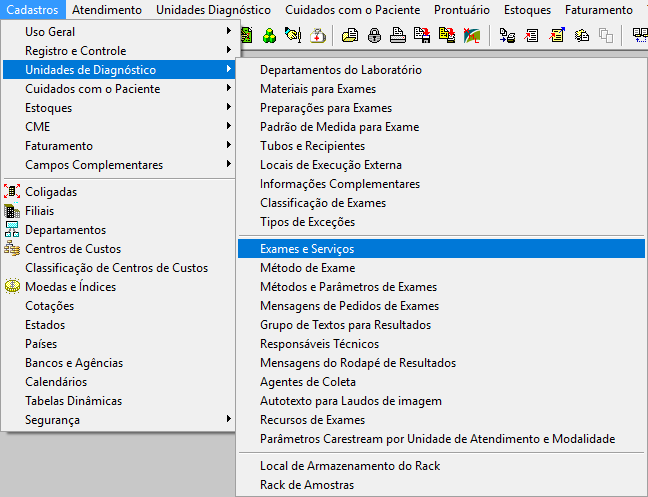Click the send document to printer icon
The height and width of the screenshot is (497, 648).
pyautogui.click(x=507, y=36)
